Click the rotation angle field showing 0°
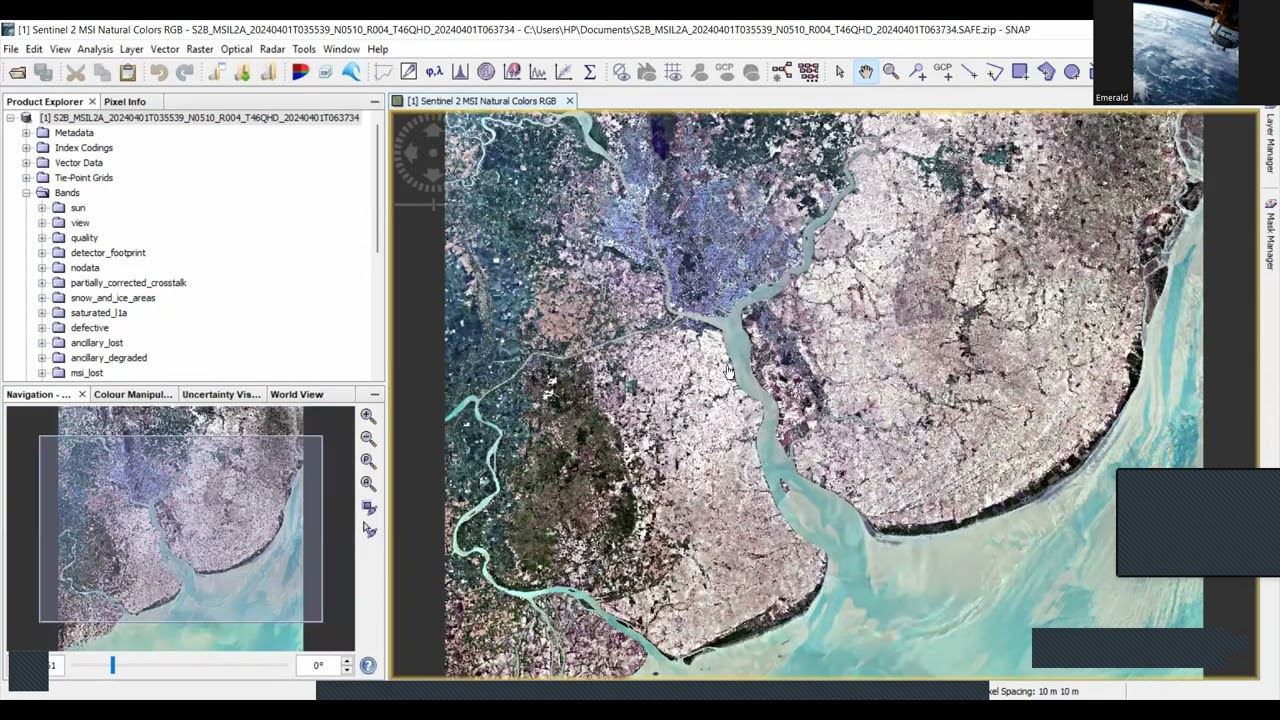This screenshot has width=1280, height=720. pos(318,665)
